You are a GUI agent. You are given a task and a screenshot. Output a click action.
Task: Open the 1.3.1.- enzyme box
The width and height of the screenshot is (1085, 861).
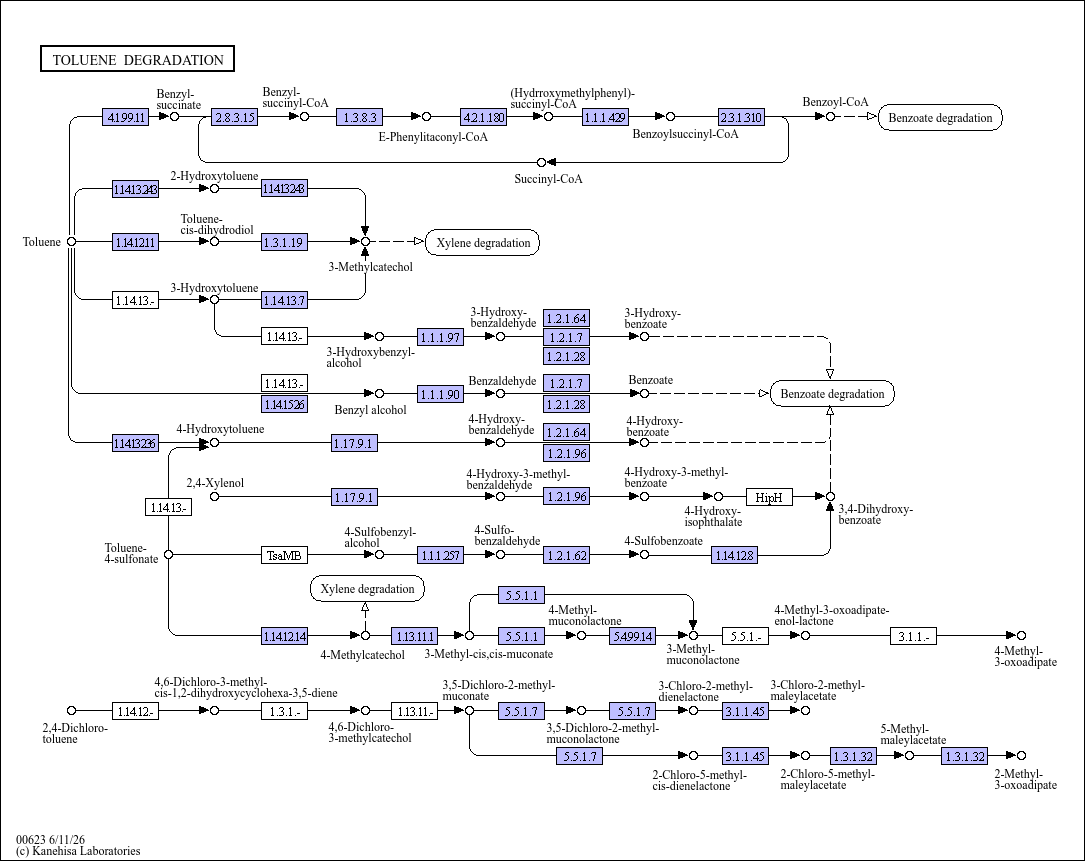[x=284, y=711]
